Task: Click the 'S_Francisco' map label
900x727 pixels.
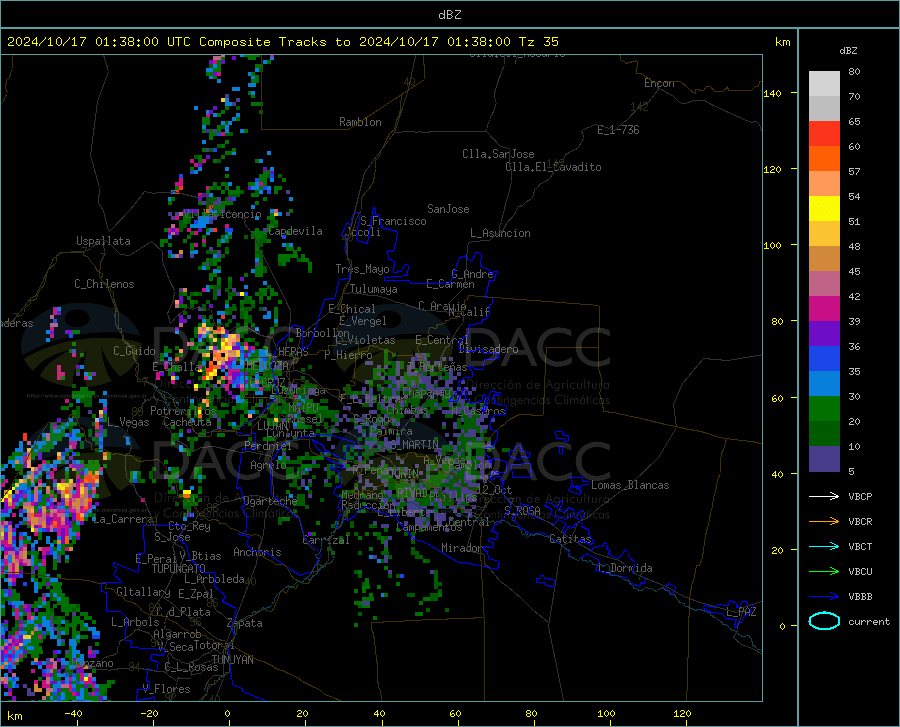Action: 393,221
